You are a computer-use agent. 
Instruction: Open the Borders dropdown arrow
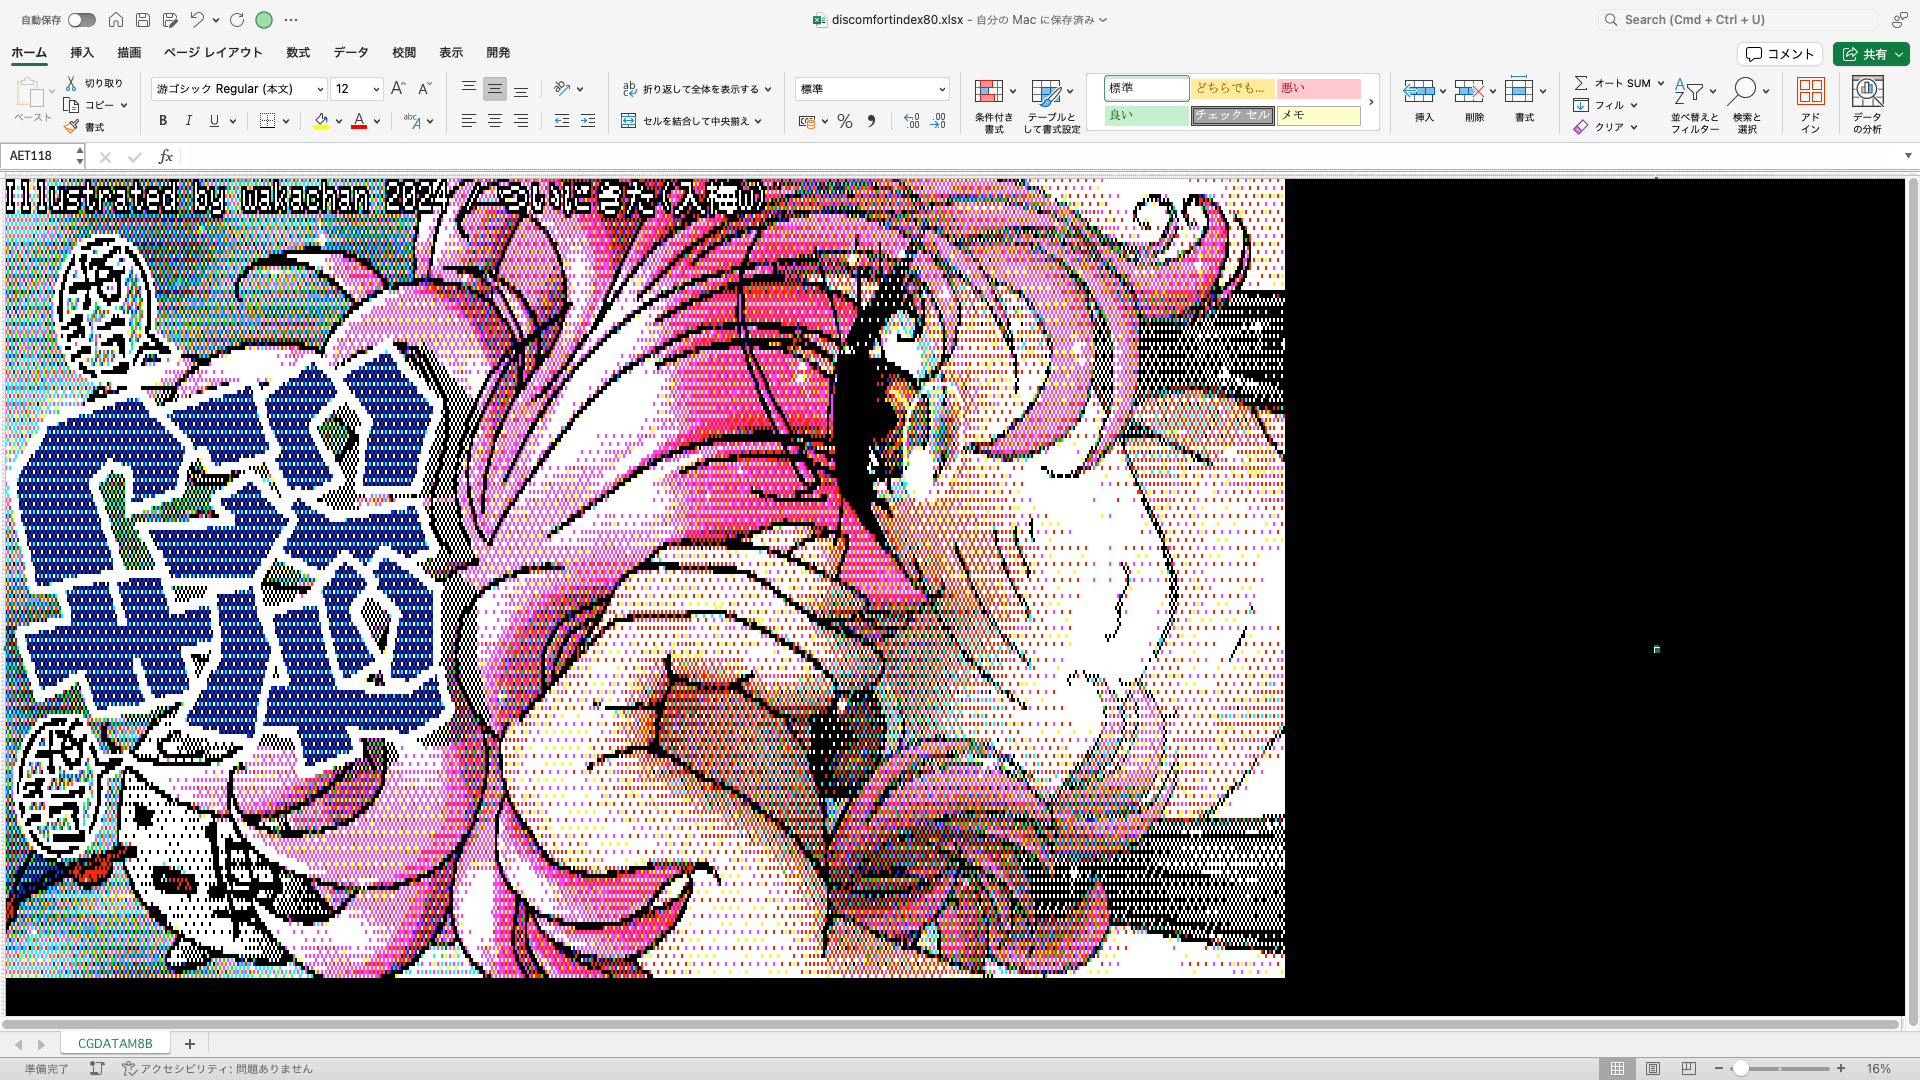coord(286,121)
